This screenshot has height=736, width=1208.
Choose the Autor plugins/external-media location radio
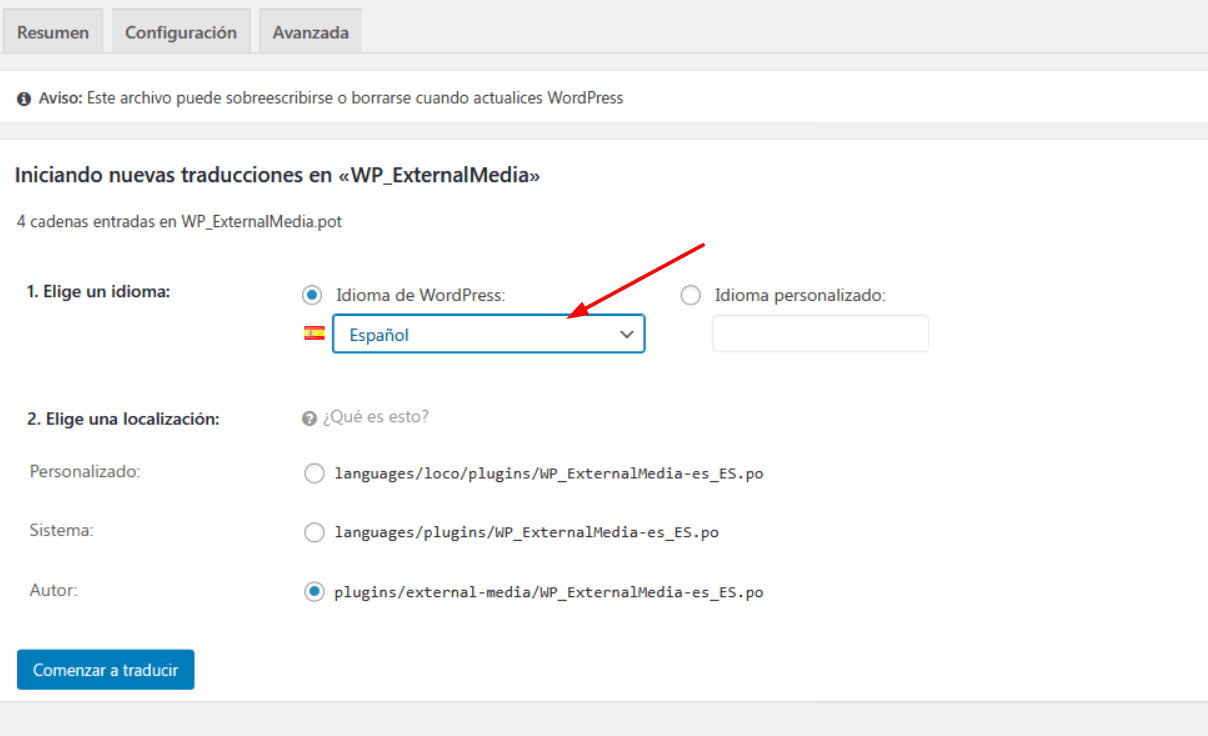pos(314,592)
